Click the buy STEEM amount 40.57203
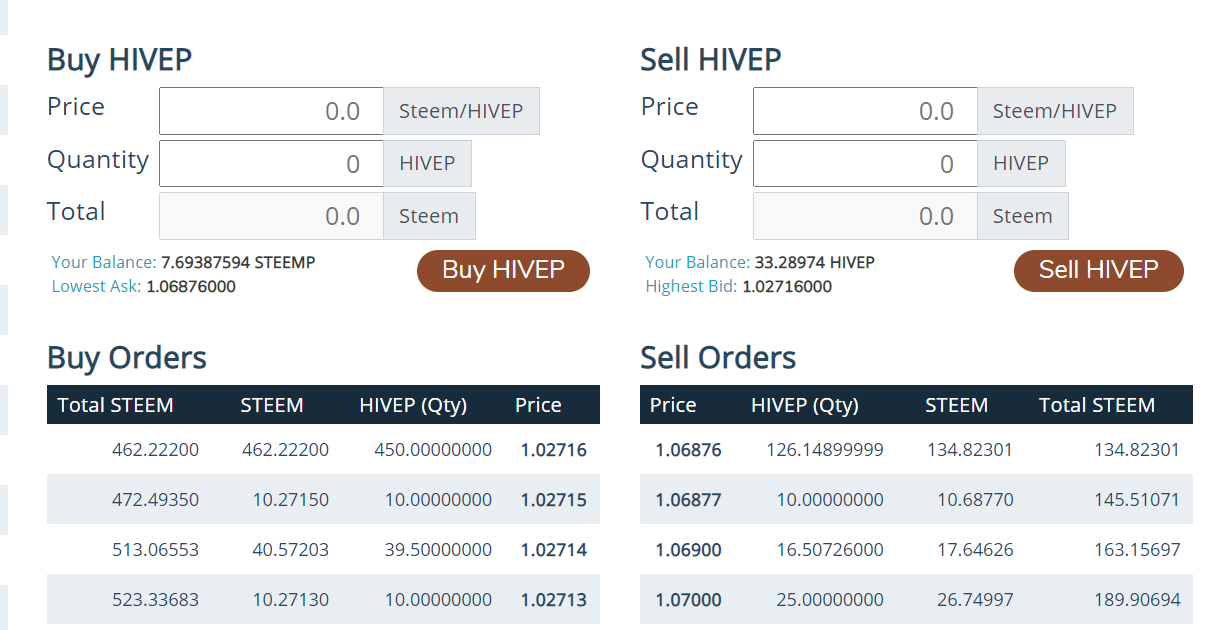1215x630 pixels. (x=290, y=550)
